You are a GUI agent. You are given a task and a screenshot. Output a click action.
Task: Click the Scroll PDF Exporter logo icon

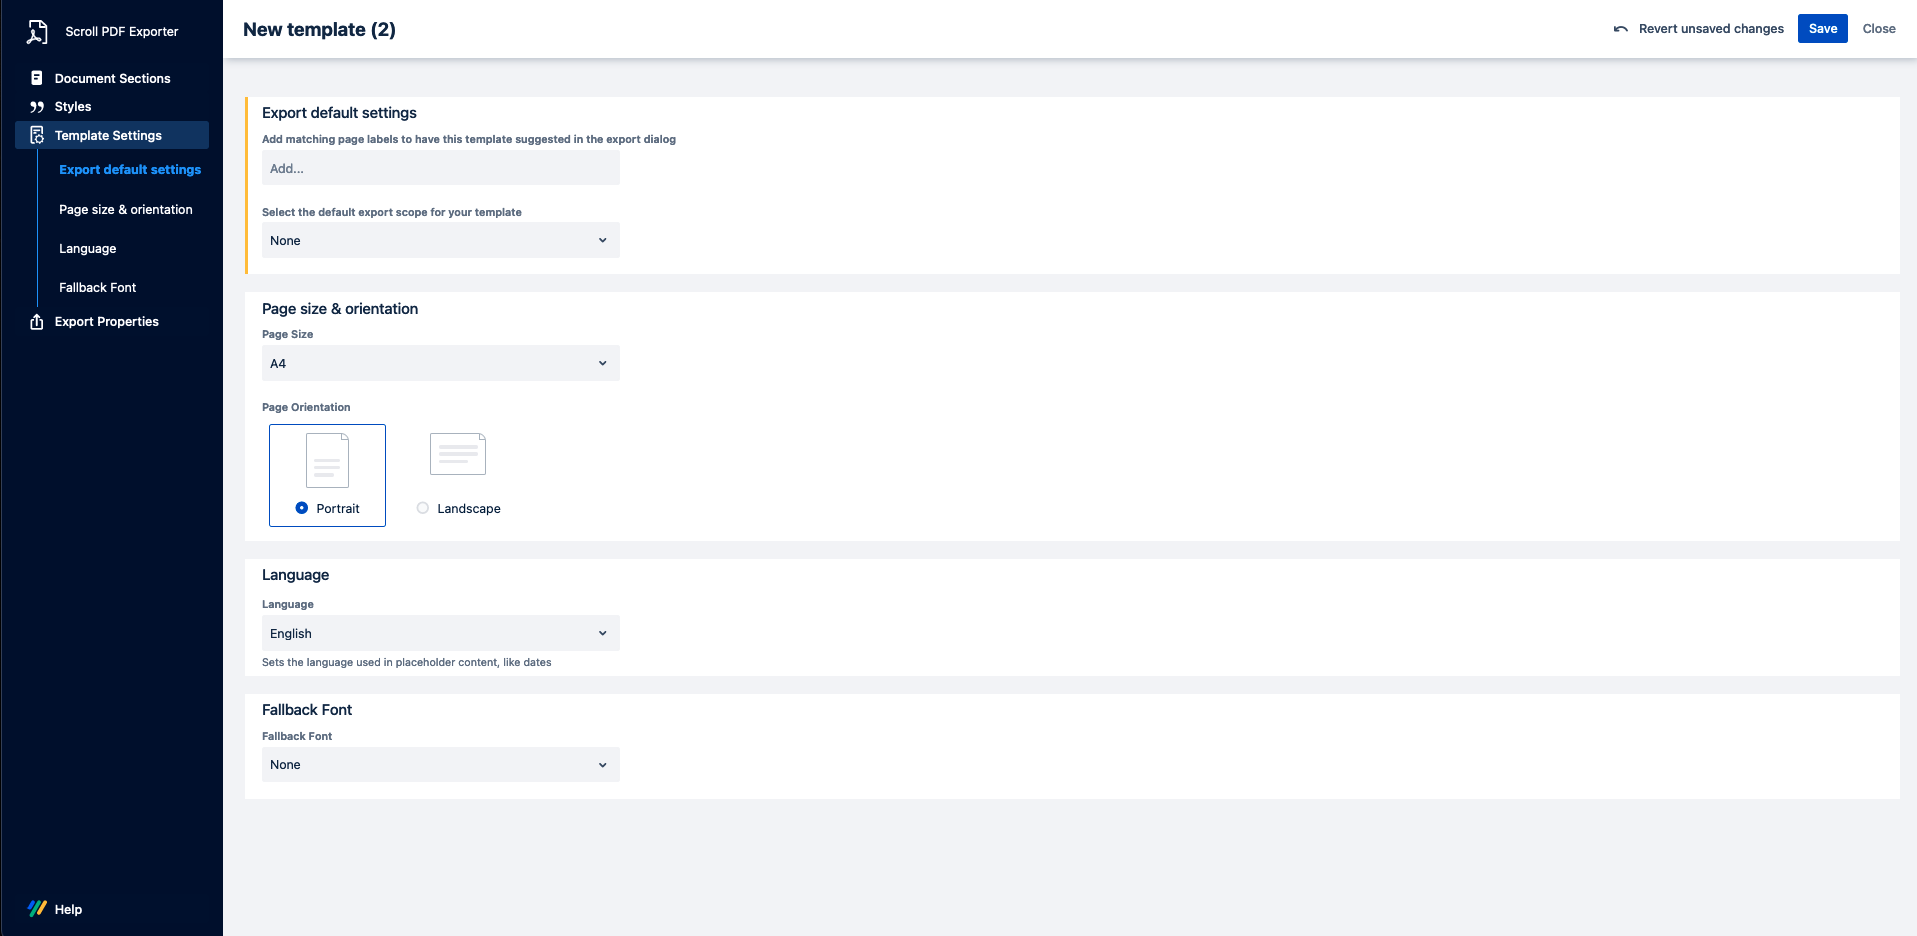click(37, 32)
